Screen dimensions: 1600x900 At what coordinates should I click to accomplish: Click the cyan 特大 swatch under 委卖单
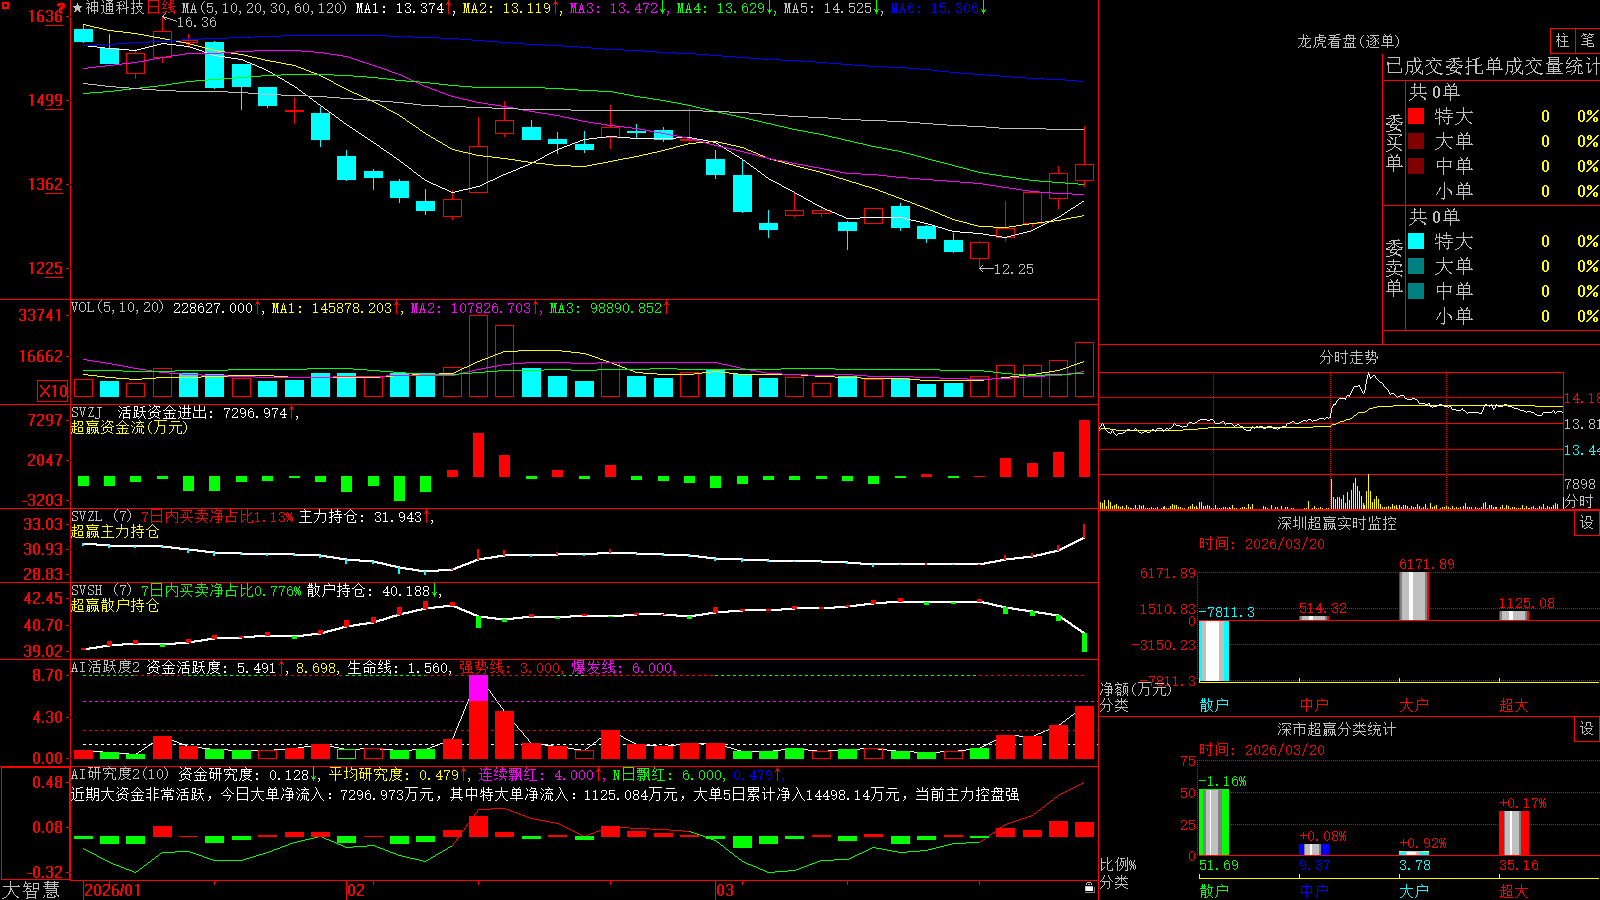click(x=1416, y=241)
